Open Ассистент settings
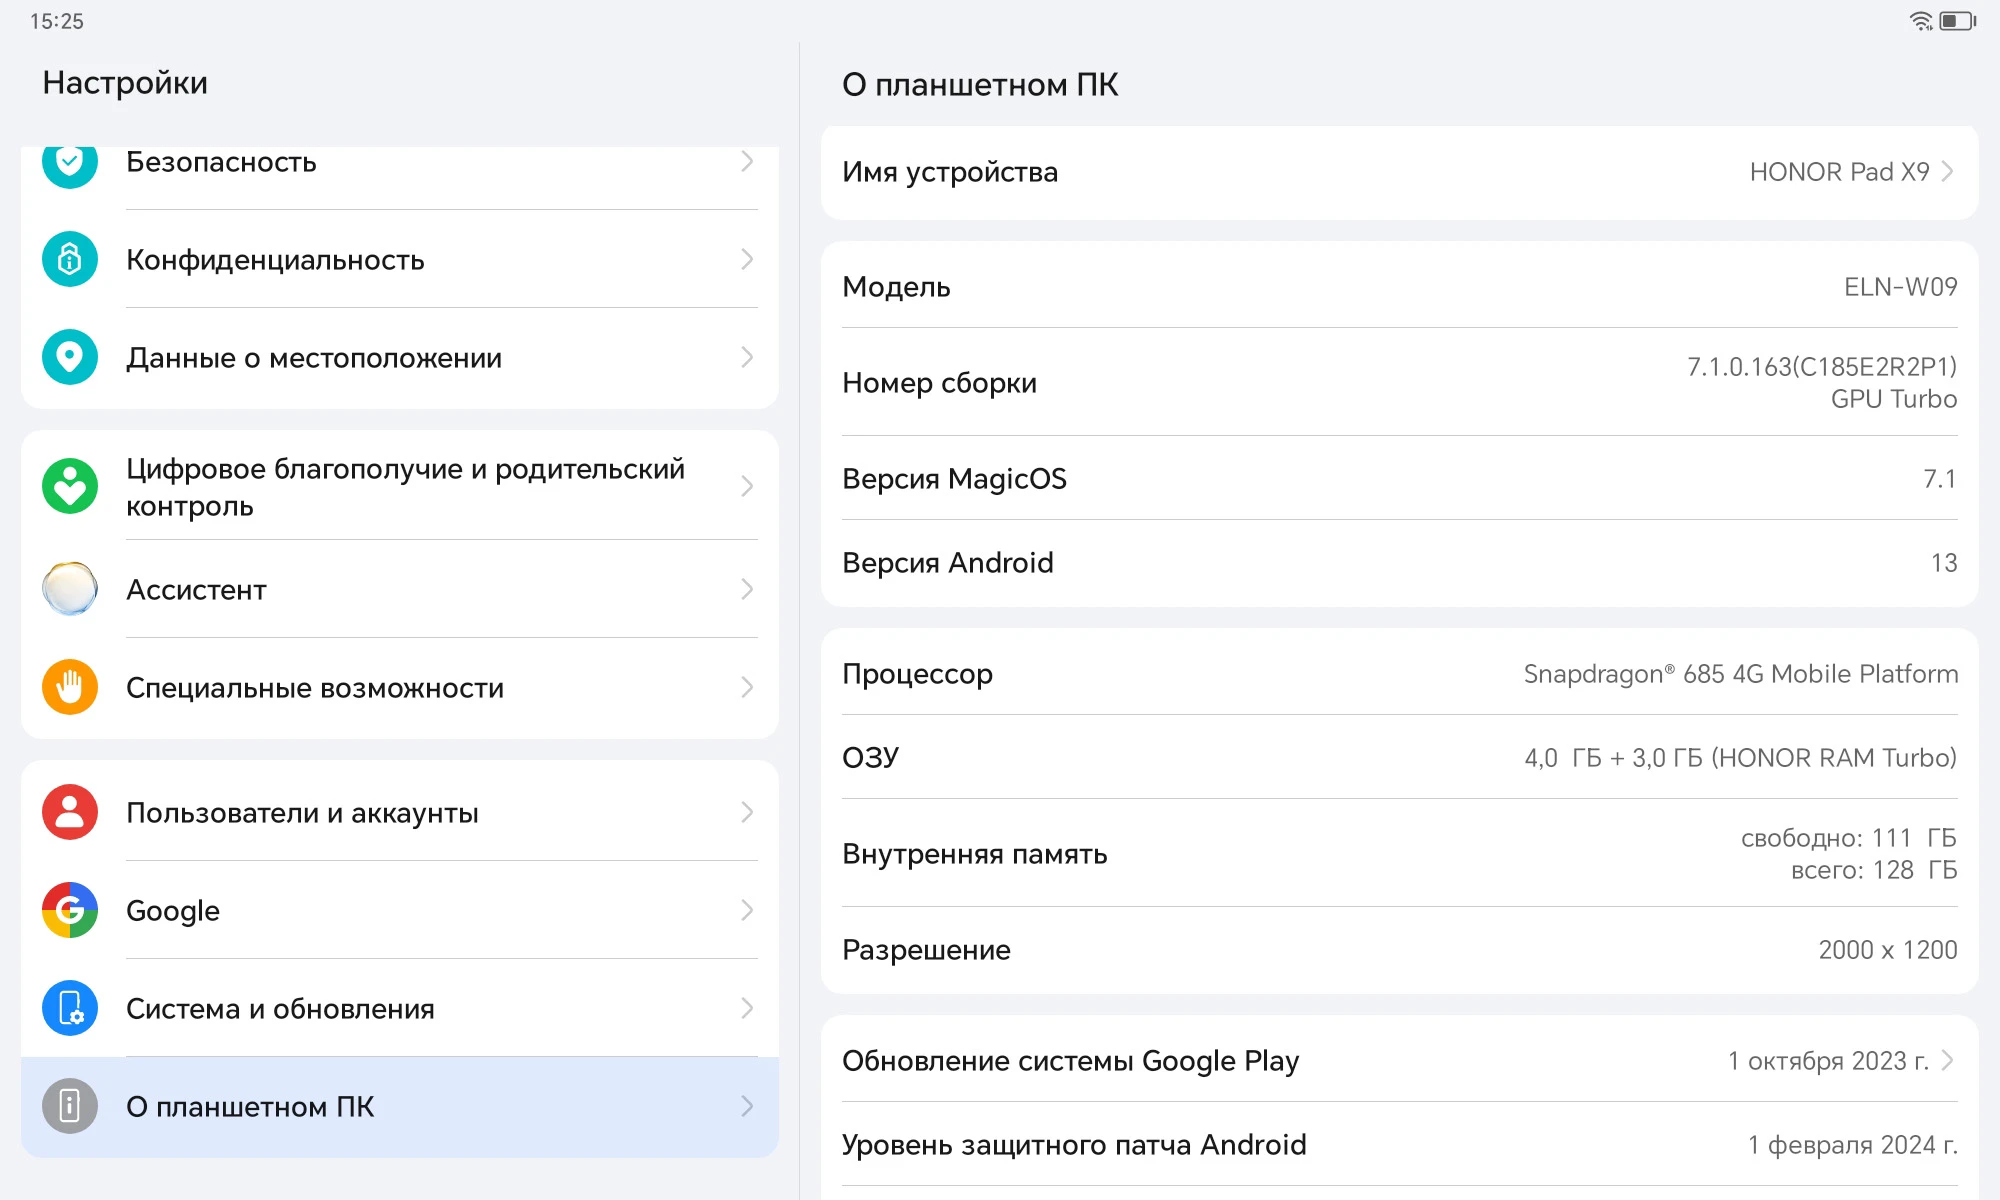 click(400, 589)
